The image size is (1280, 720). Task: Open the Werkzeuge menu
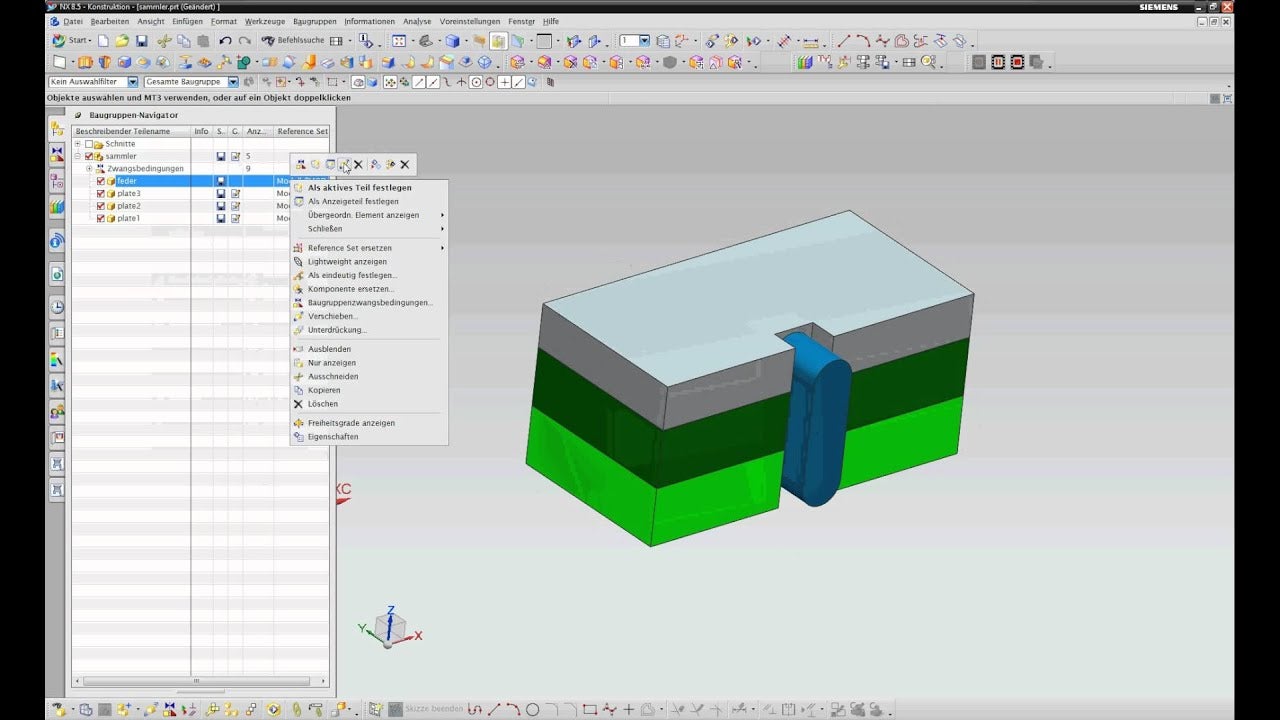[x=265, y=21]
